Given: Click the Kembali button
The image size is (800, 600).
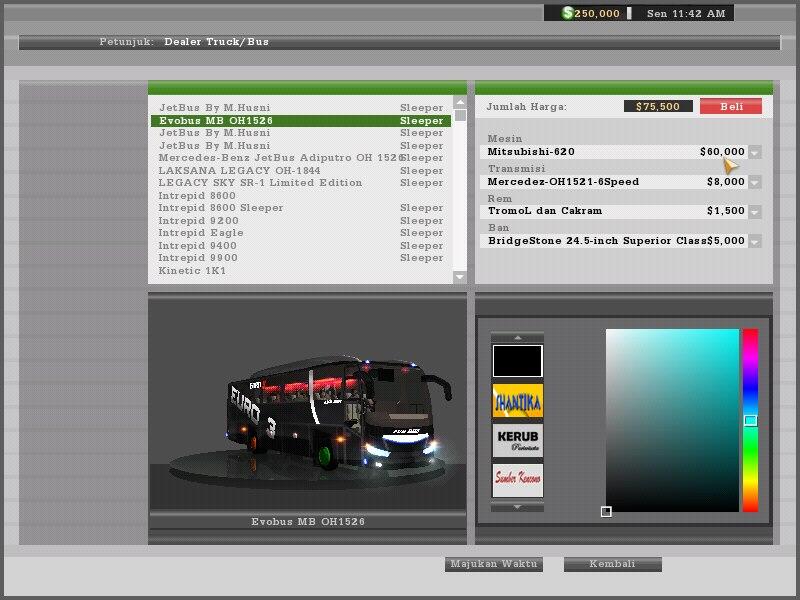Looking at the screenshot, I should (613, 563).
